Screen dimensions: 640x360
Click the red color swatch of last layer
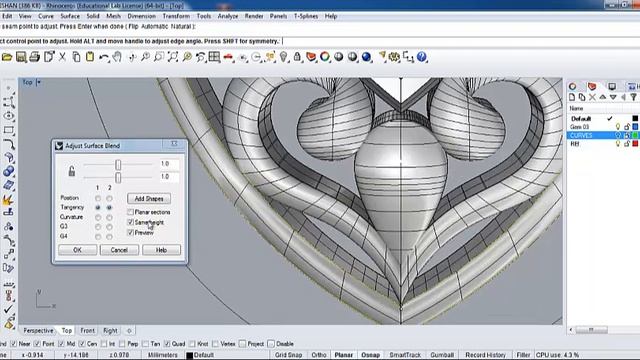pos(635,144)
